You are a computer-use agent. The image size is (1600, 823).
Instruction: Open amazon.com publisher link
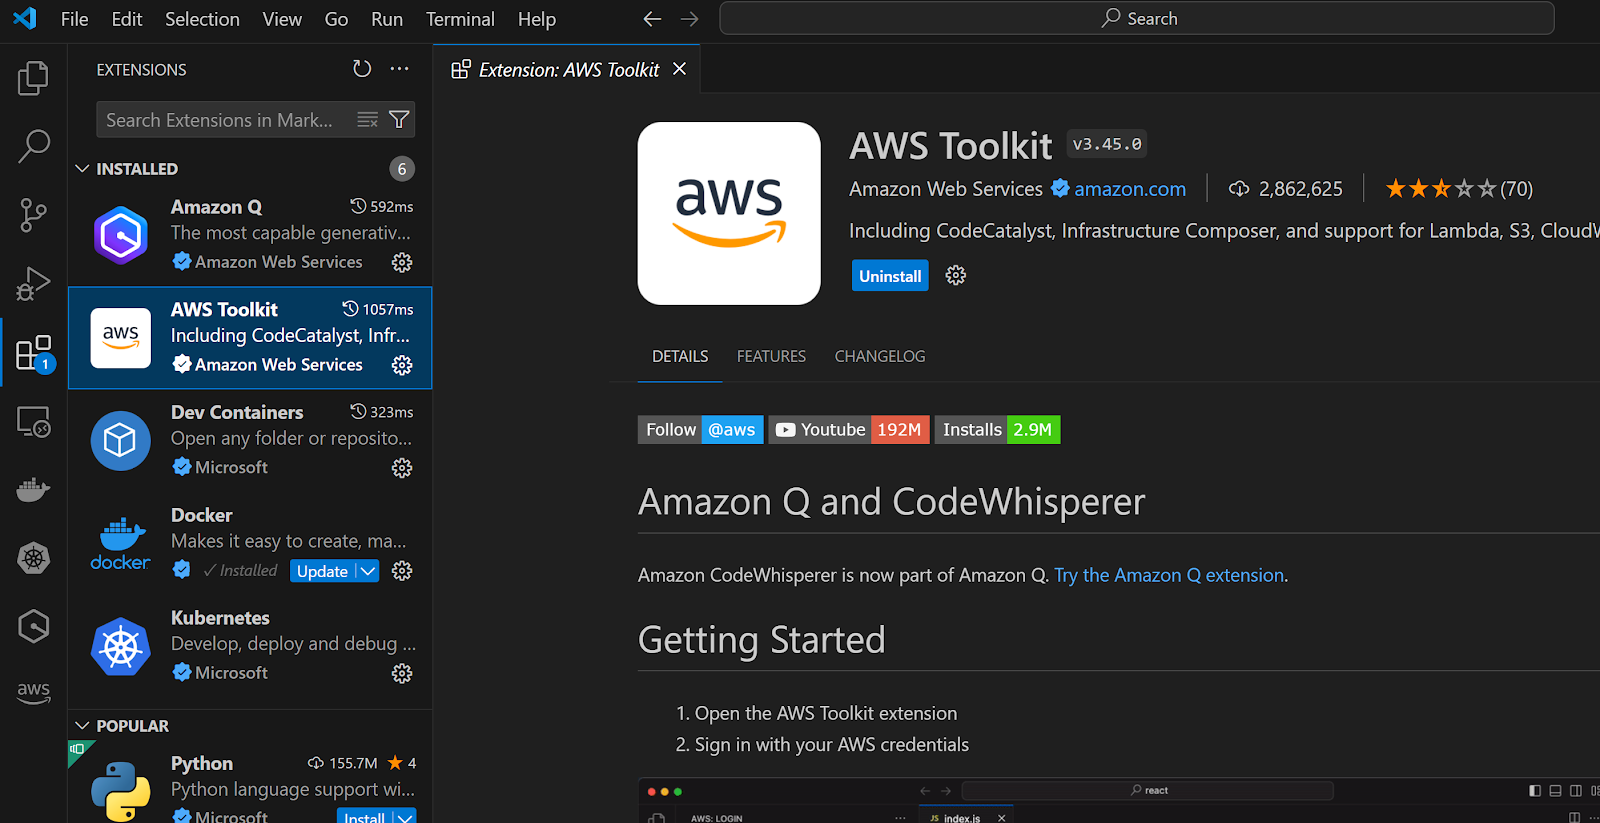(1130, 189)
